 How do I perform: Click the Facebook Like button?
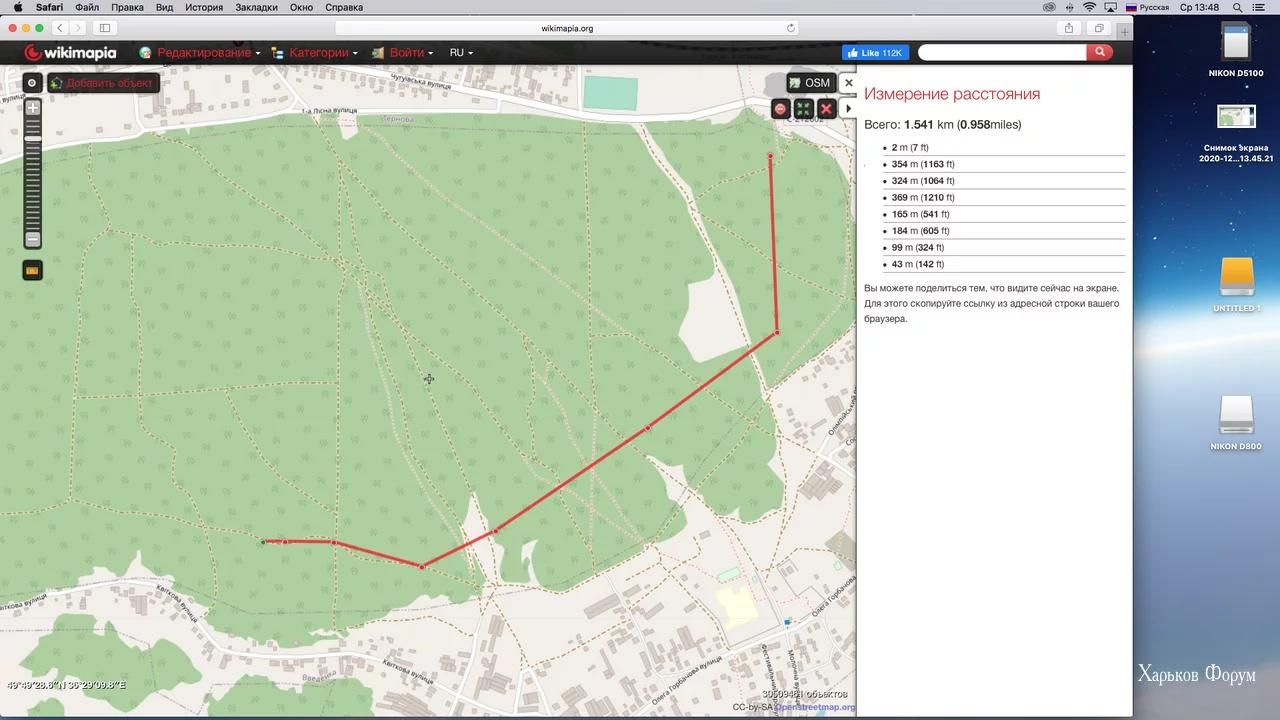click(875, 53)
